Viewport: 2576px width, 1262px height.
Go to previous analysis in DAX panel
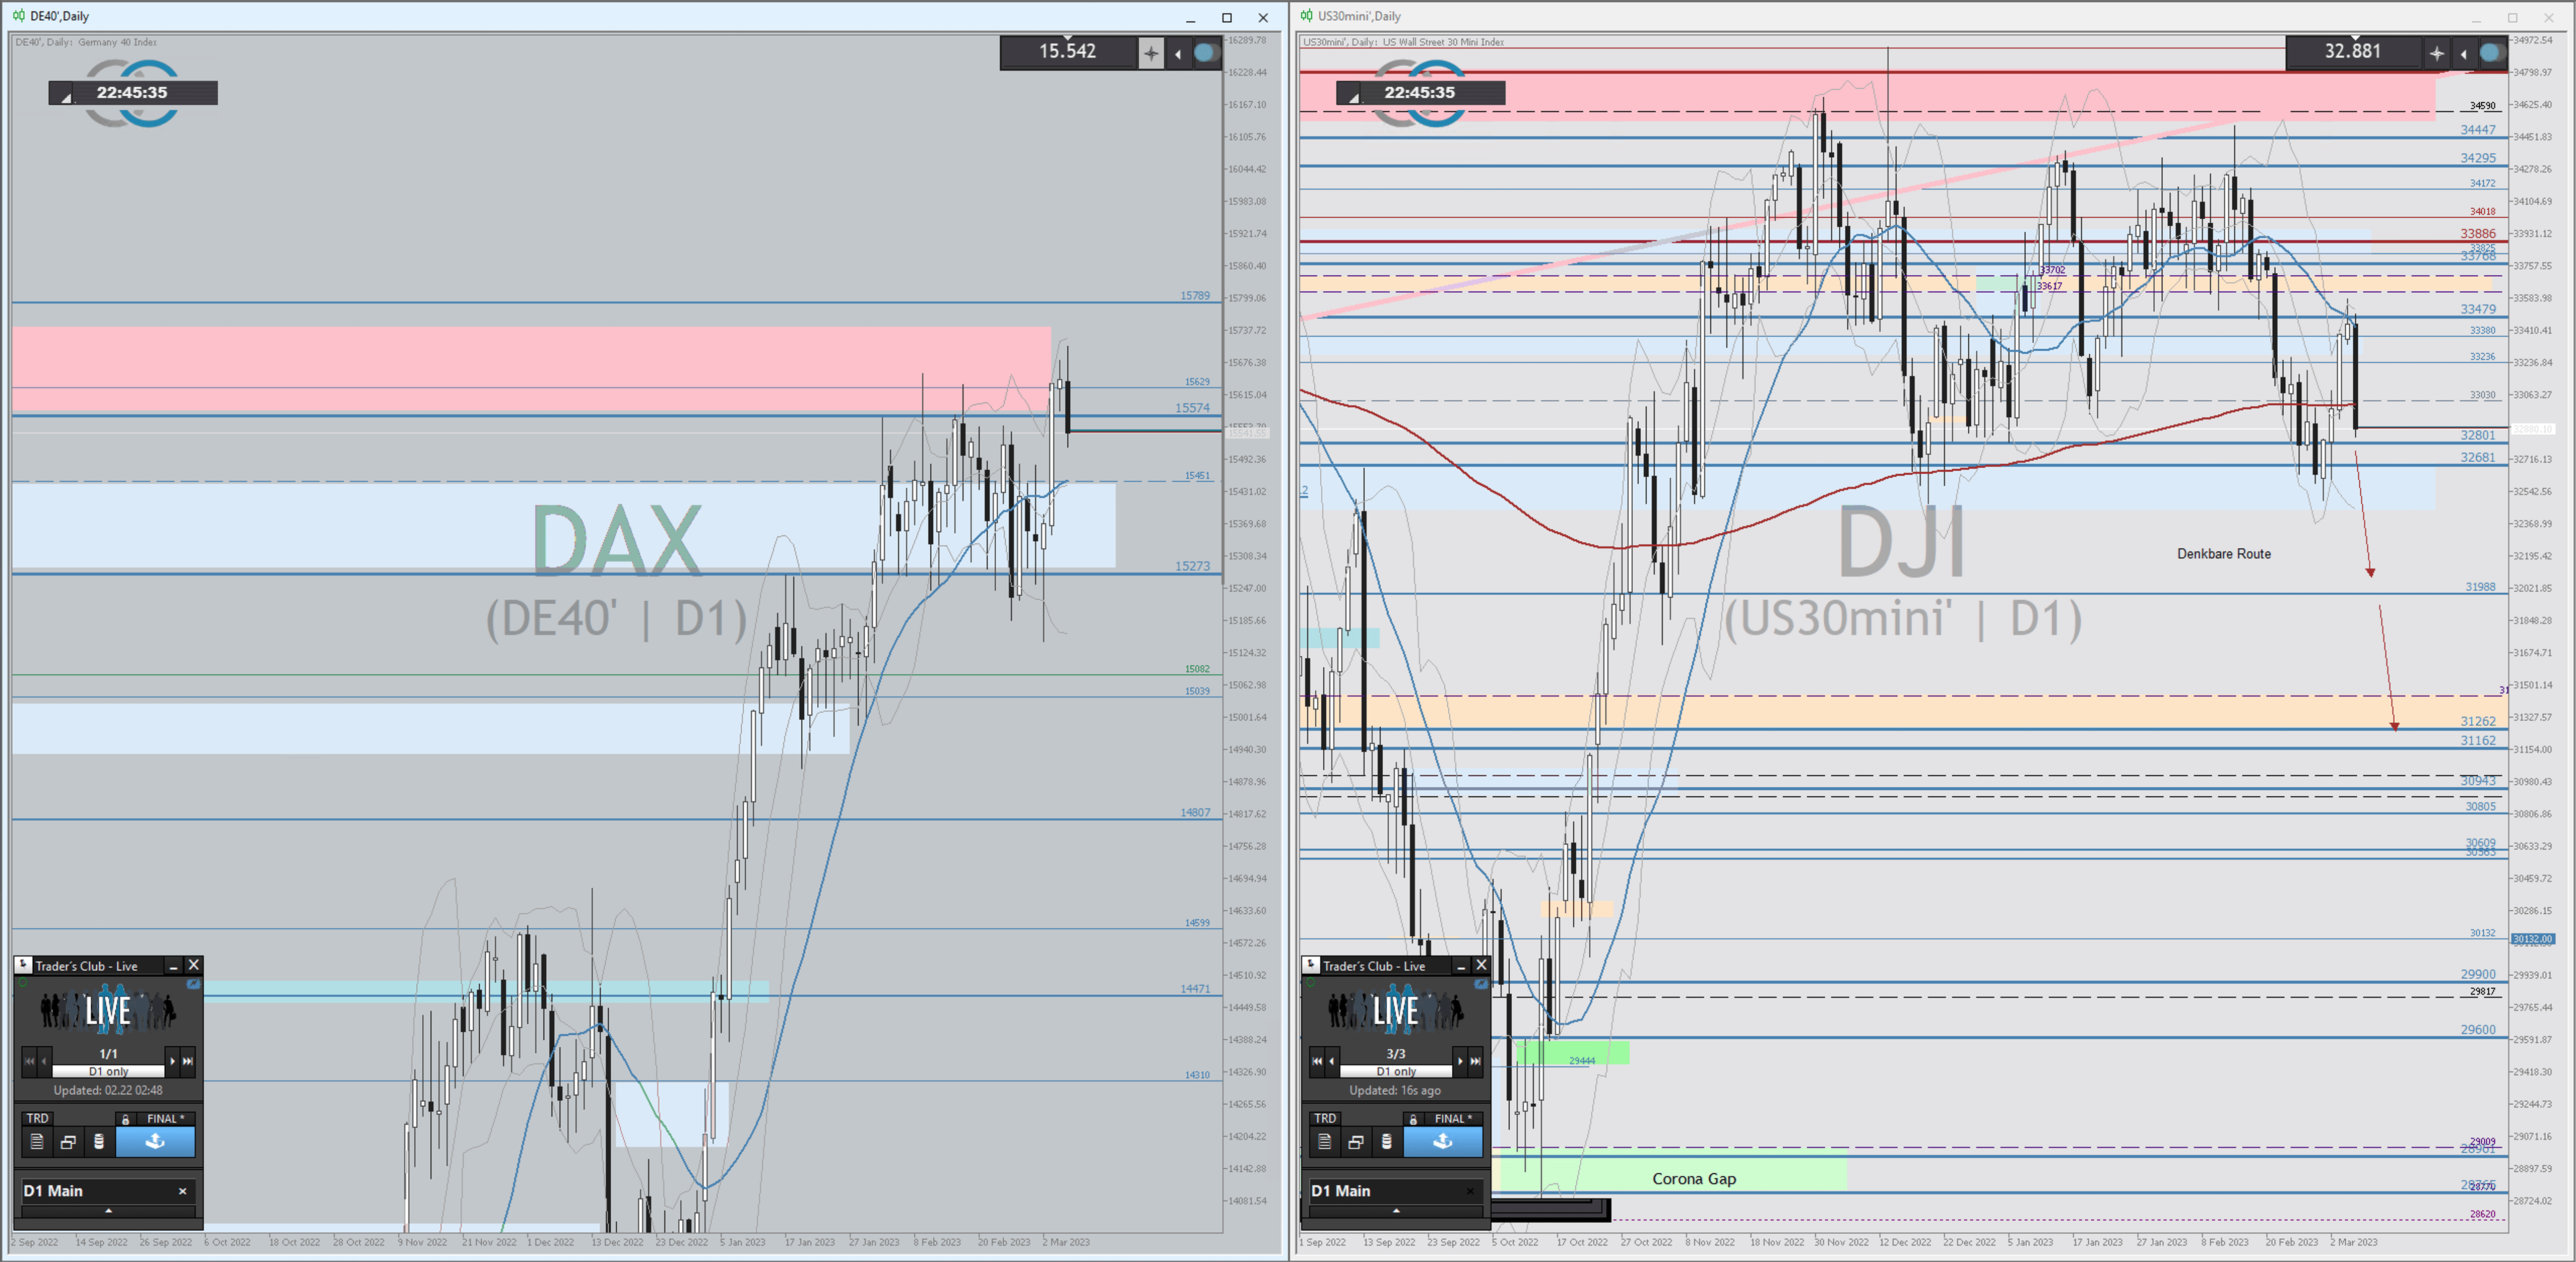44,1061
